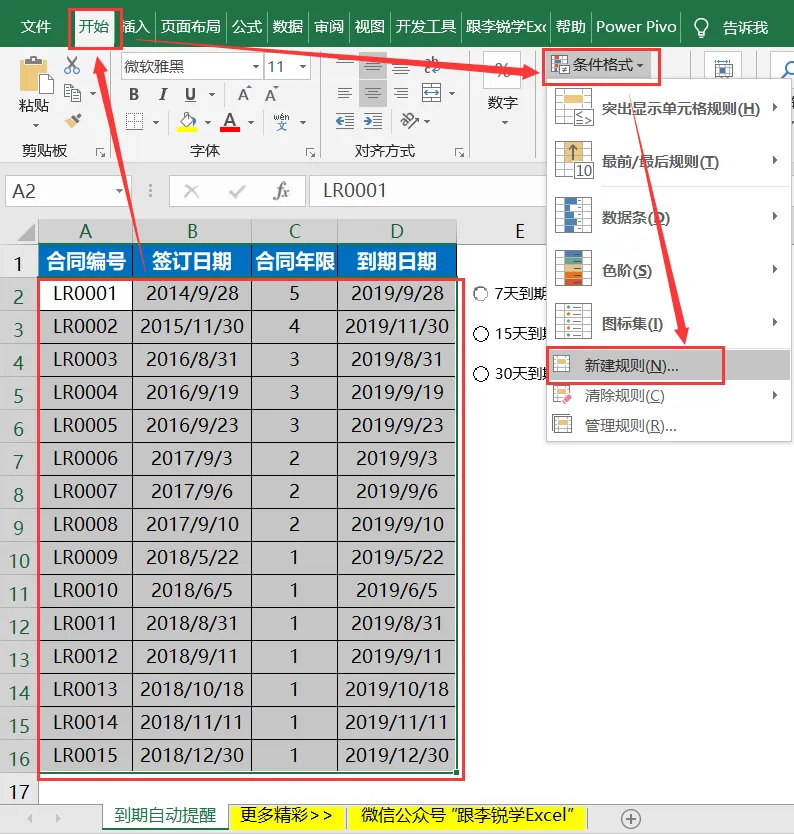794x834 pixels.
Task: Increase indent icon
Action: pyautogui.click(x=373, y=121)
